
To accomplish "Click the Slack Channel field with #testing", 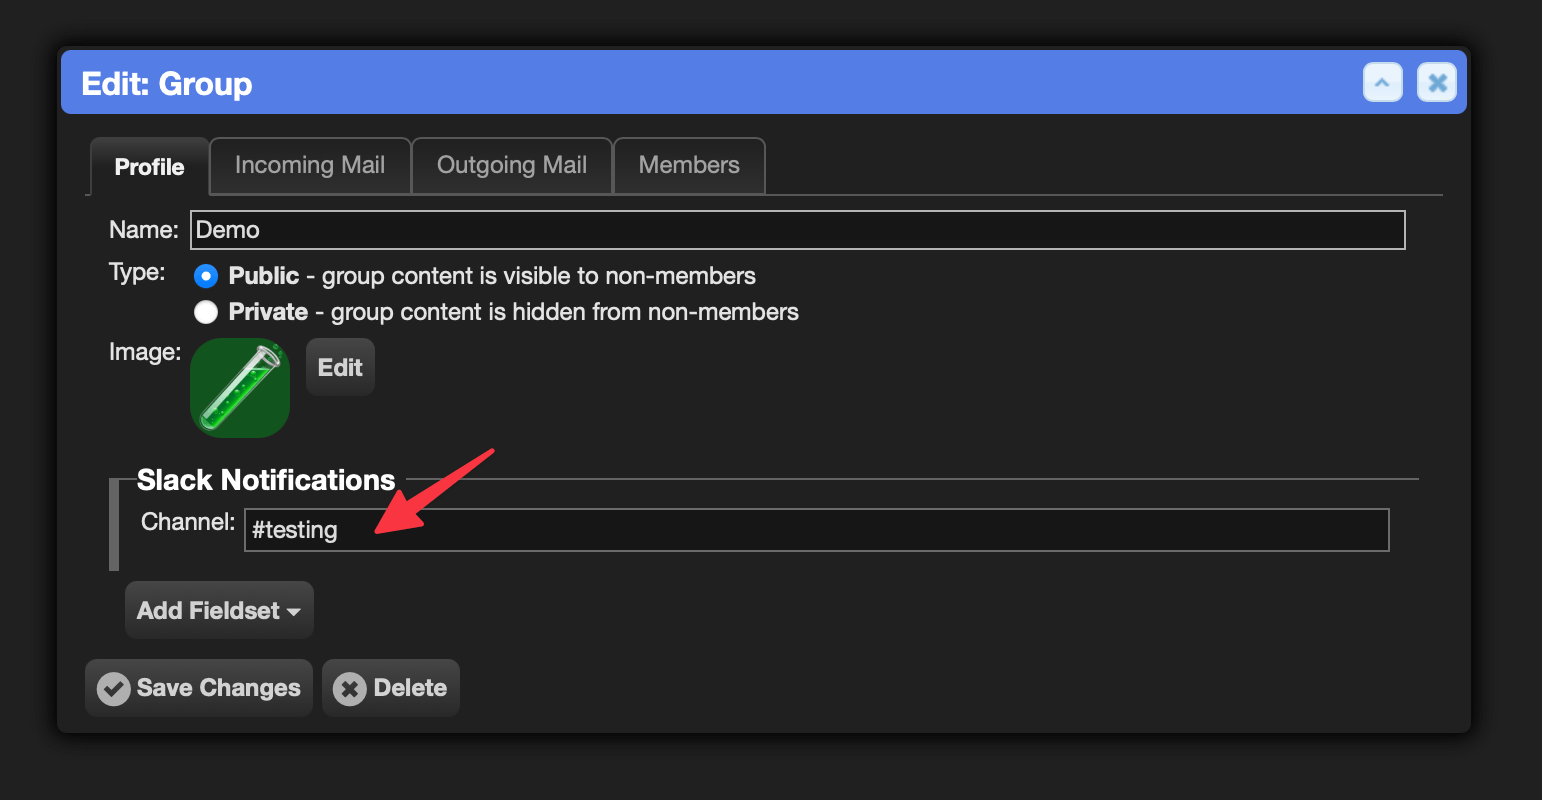I will tap(816, 530).
